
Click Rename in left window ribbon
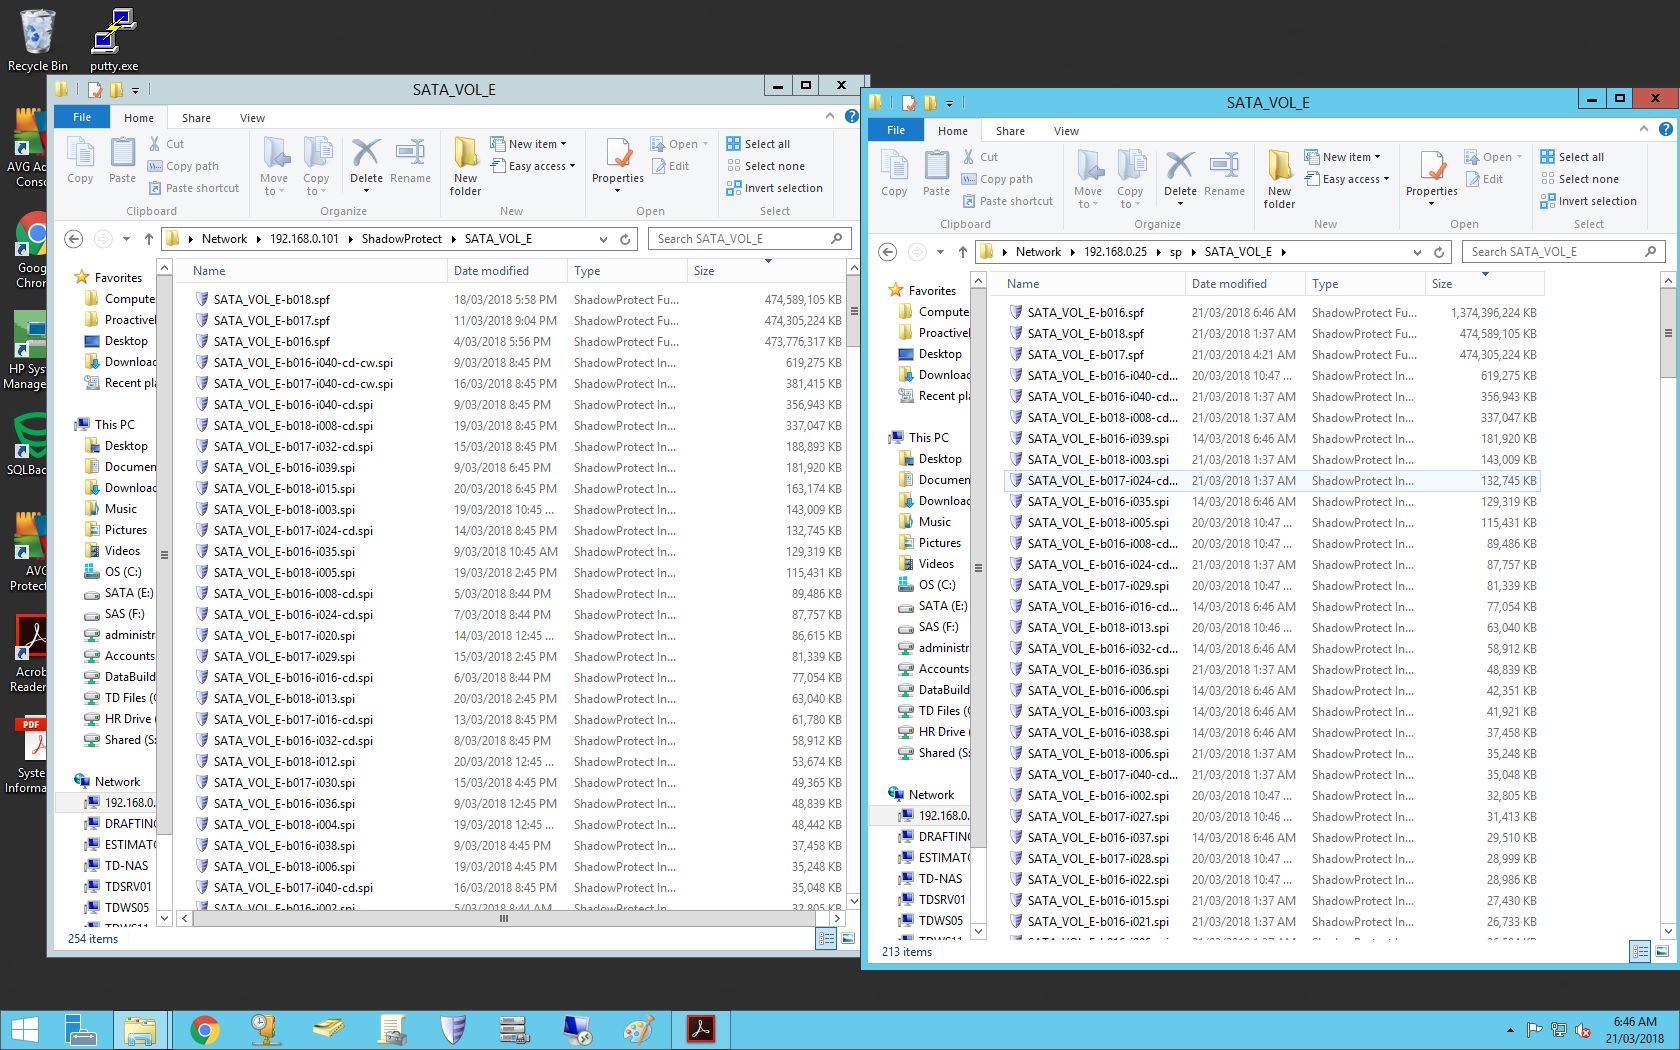tap(410, 160)
